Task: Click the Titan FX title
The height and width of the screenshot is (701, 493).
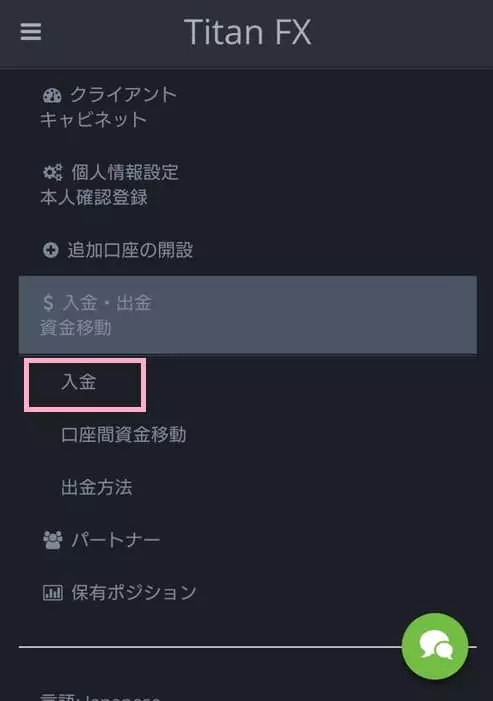Action: [248, 32]
